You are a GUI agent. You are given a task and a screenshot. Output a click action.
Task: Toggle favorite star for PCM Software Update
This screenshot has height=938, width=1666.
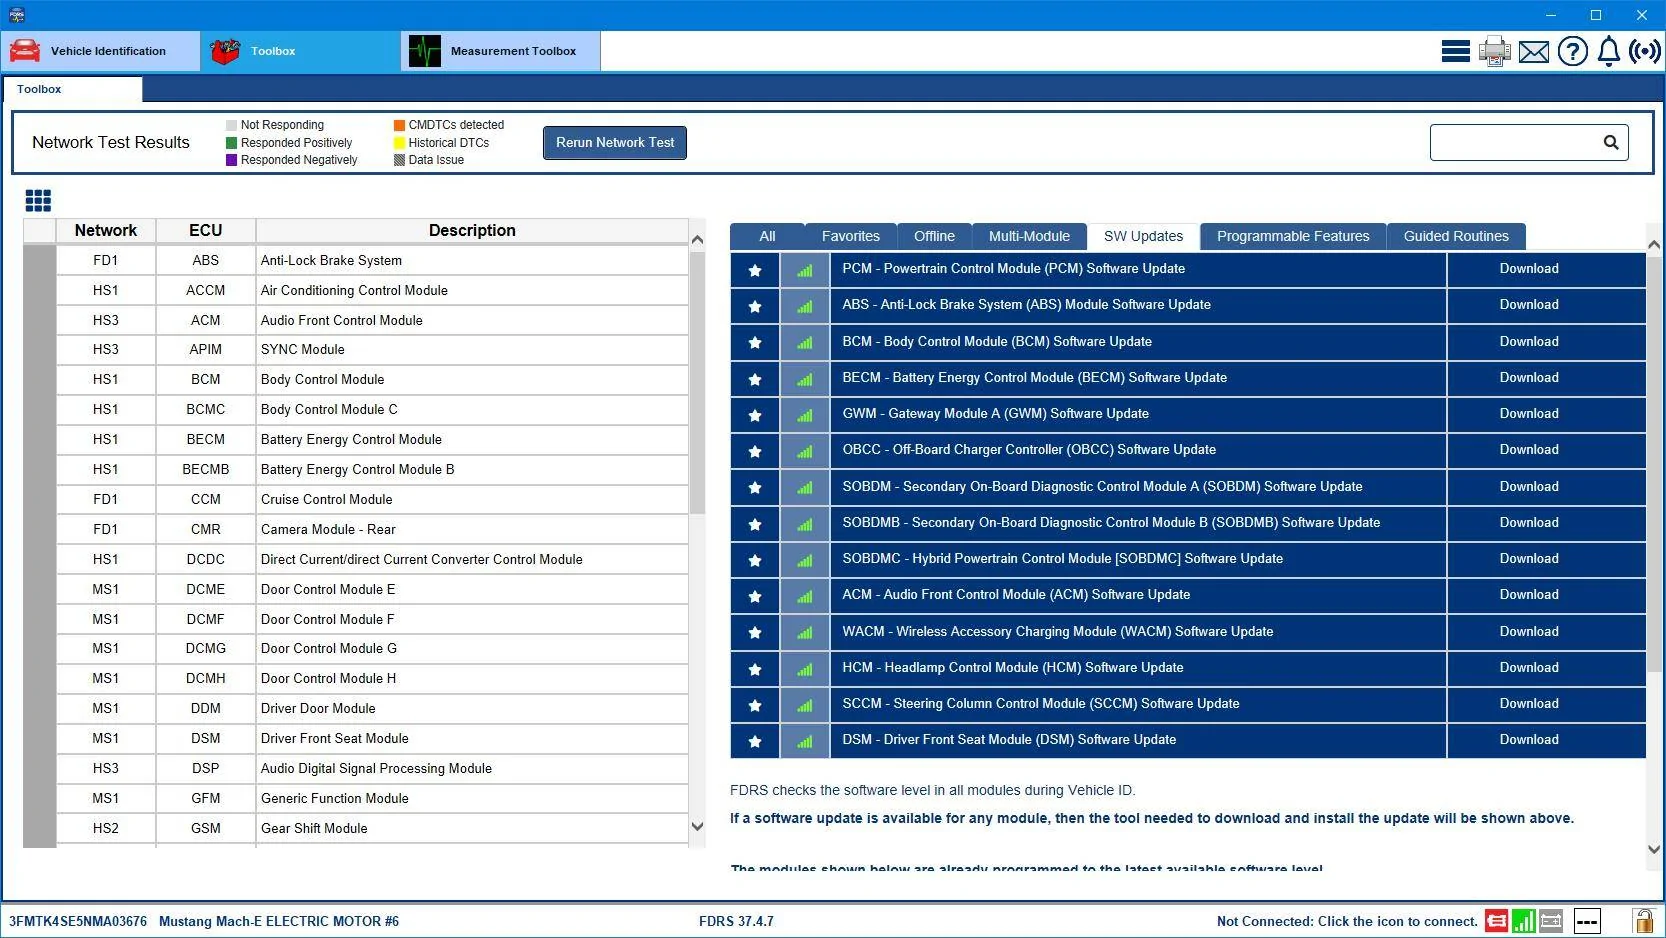tap(755, 270)
